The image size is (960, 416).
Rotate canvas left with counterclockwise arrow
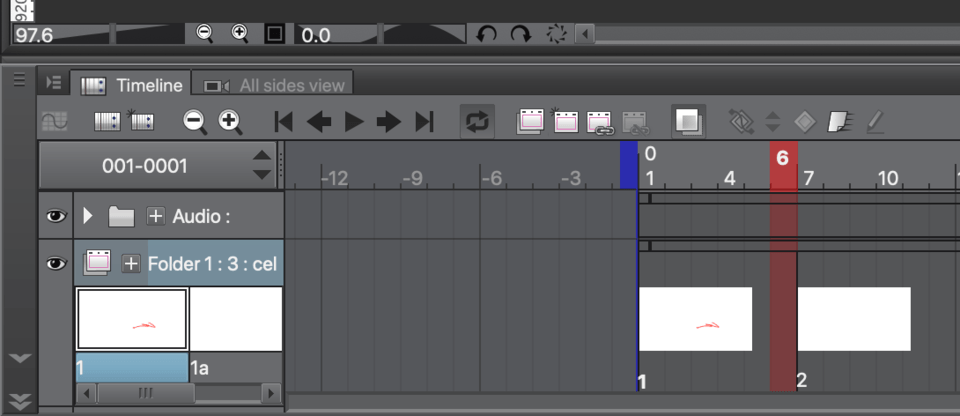(x=486, y=34)
